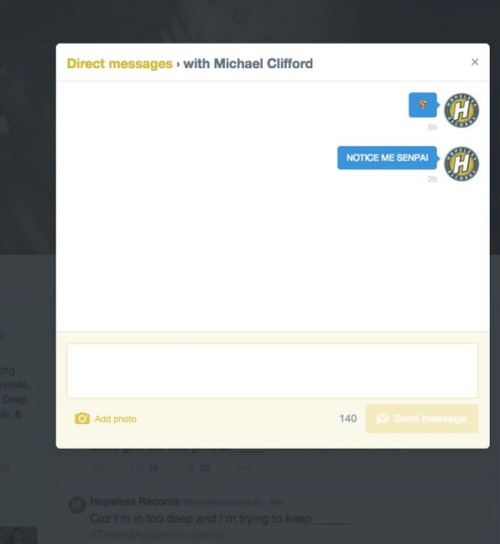
Task: Click the envelope icon on Send message
Action: click(382, 419)
